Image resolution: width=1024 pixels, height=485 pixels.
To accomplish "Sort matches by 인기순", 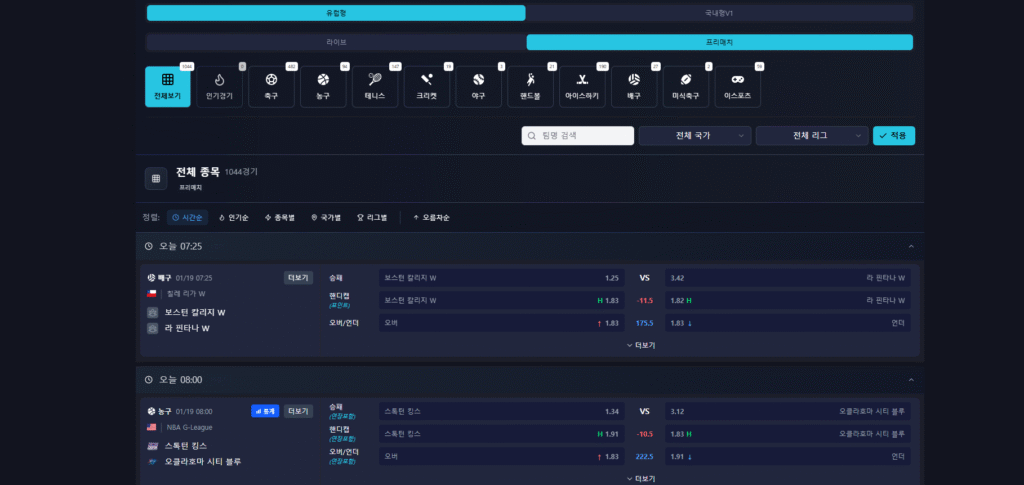I will click(x=233, y=217).
